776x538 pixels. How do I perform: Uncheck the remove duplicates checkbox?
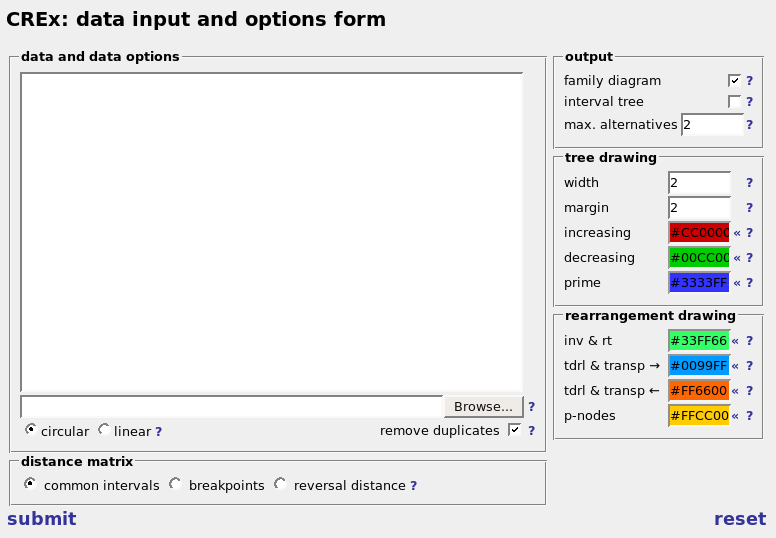[x=515, y=430]
